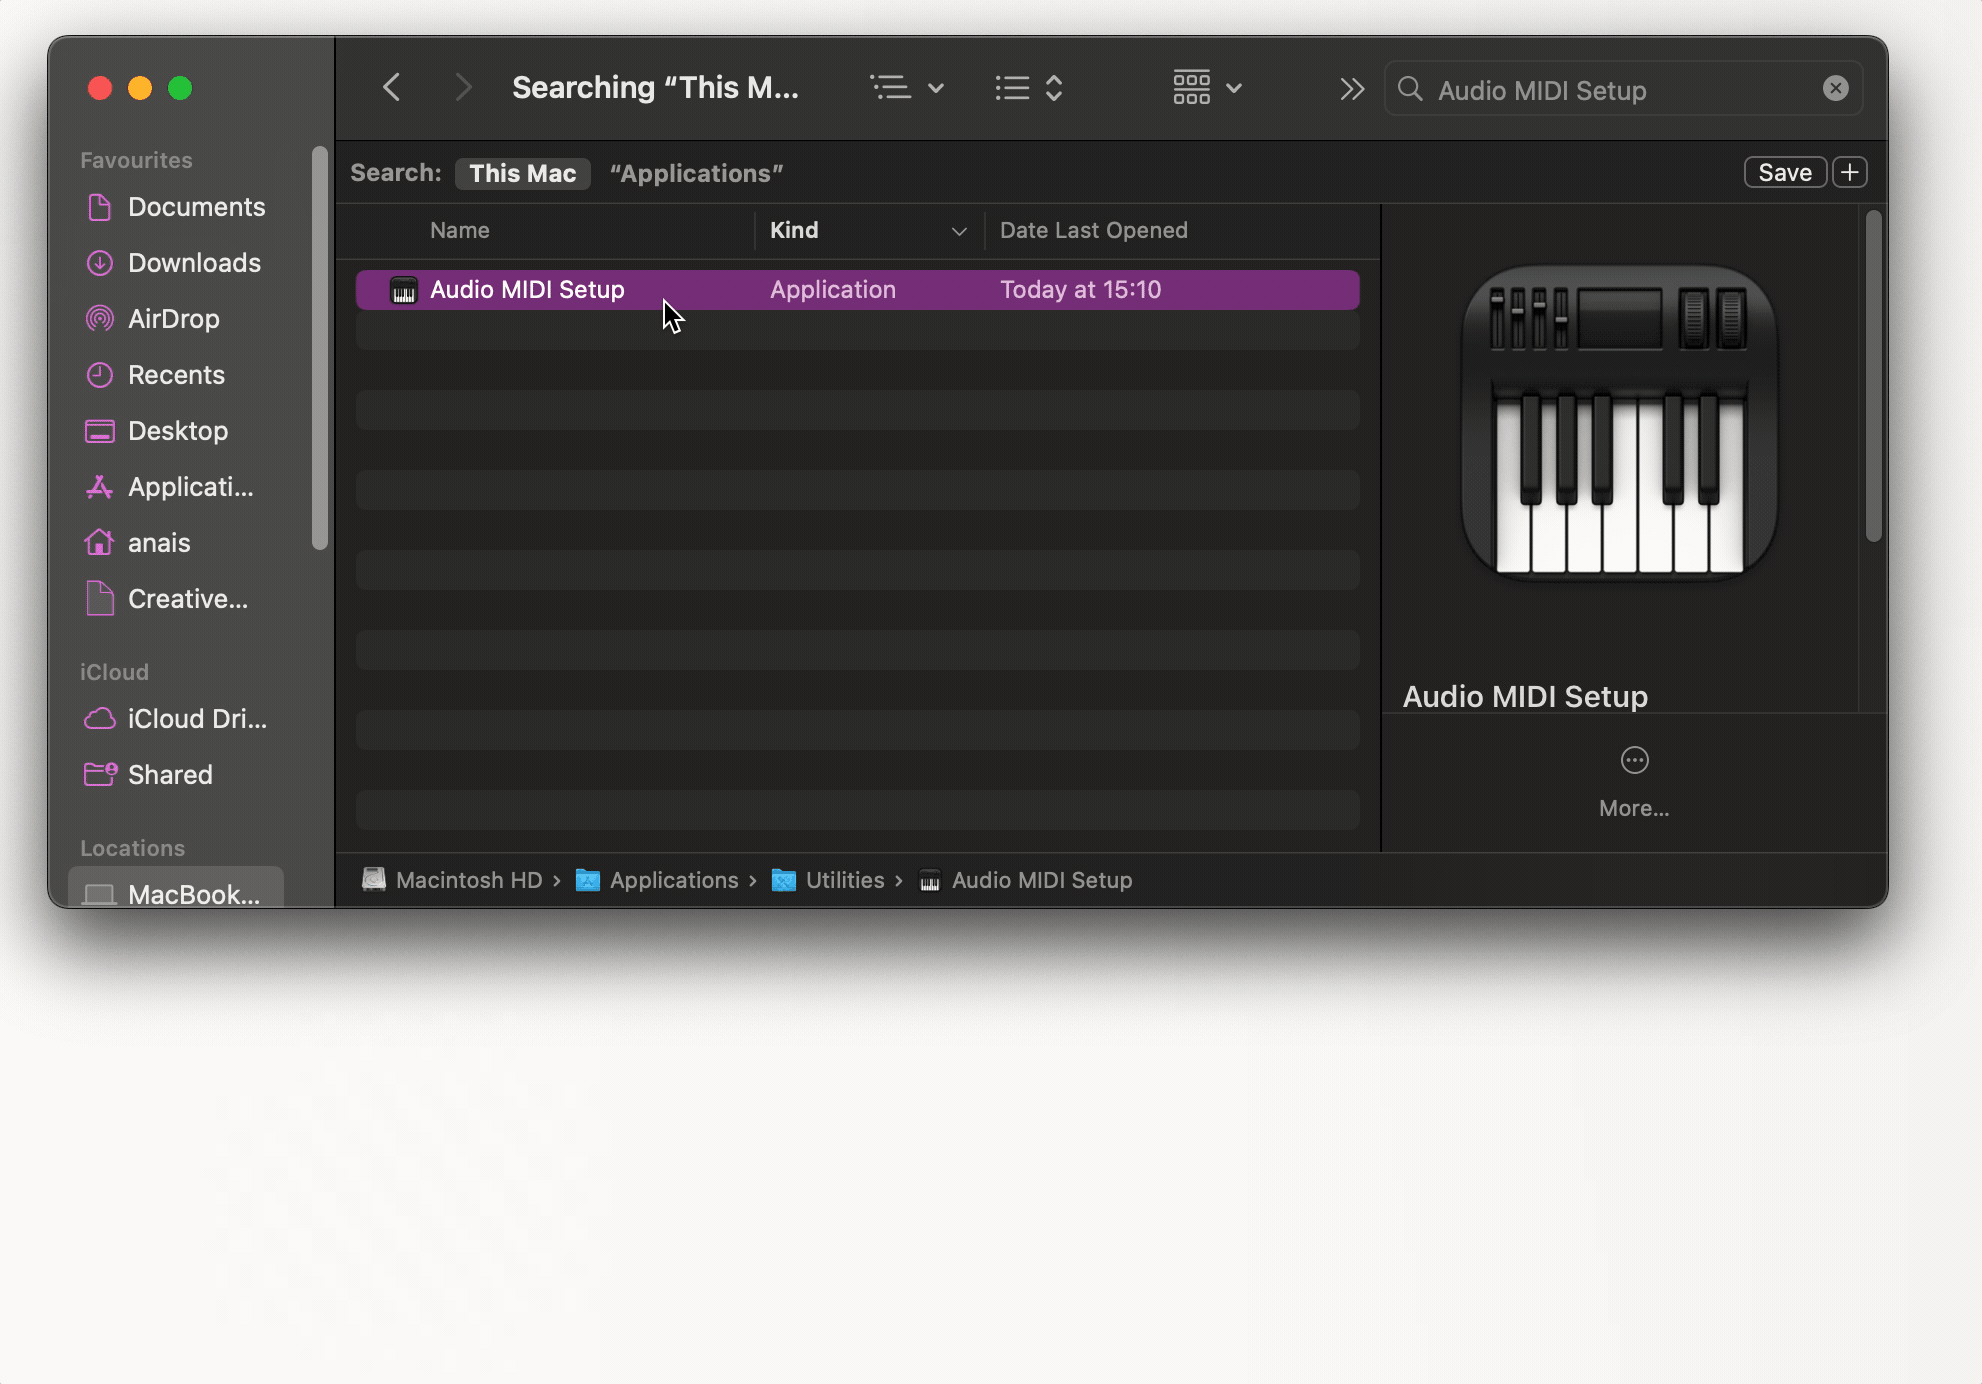Open AirDrop in the sidebar
The width and height of the screenshot is (1982, 1384).
tap(173, 319)
